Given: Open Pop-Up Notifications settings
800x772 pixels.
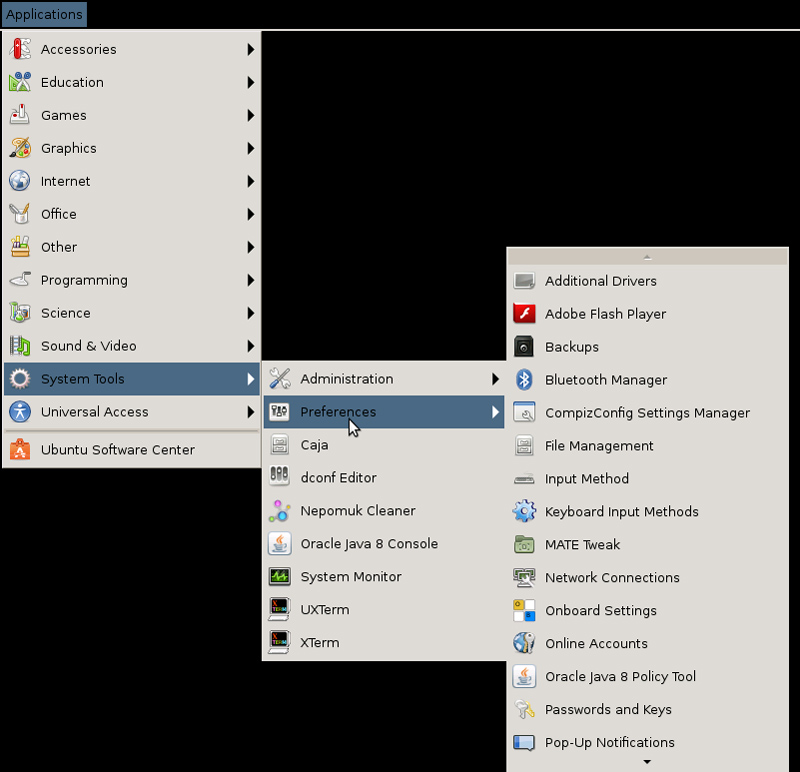Looking at the screenshot, I should pos(647,742).
